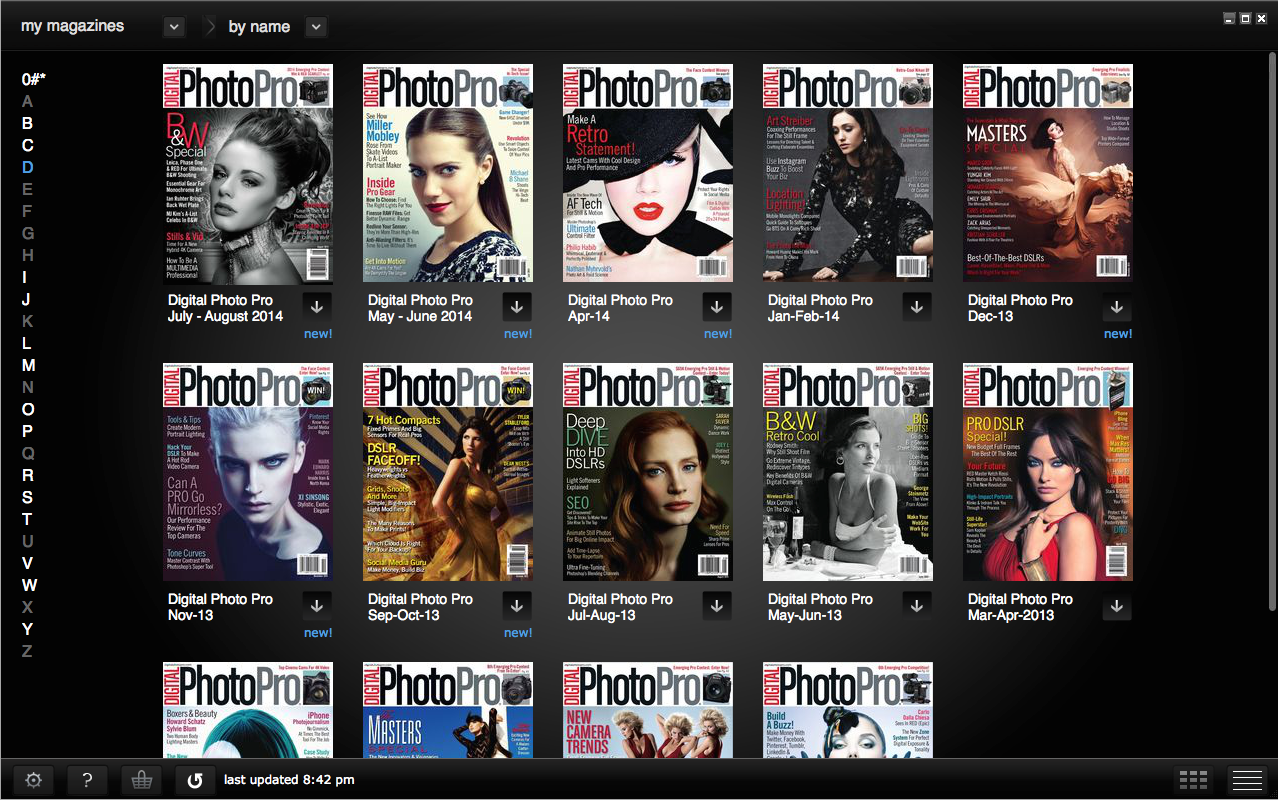
Task: Jump to 0#* in alphabet index
Action: point(33,80)
